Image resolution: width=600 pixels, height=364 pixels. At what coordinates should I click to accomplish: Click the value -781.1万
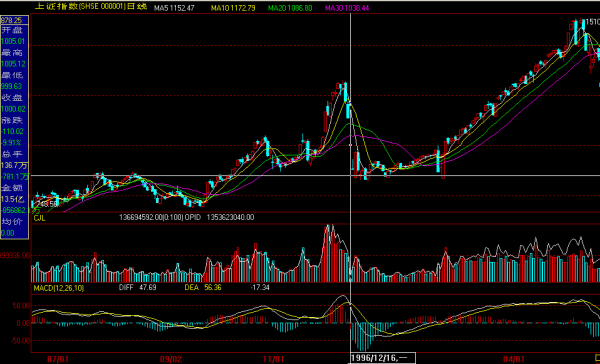point(15,177)
